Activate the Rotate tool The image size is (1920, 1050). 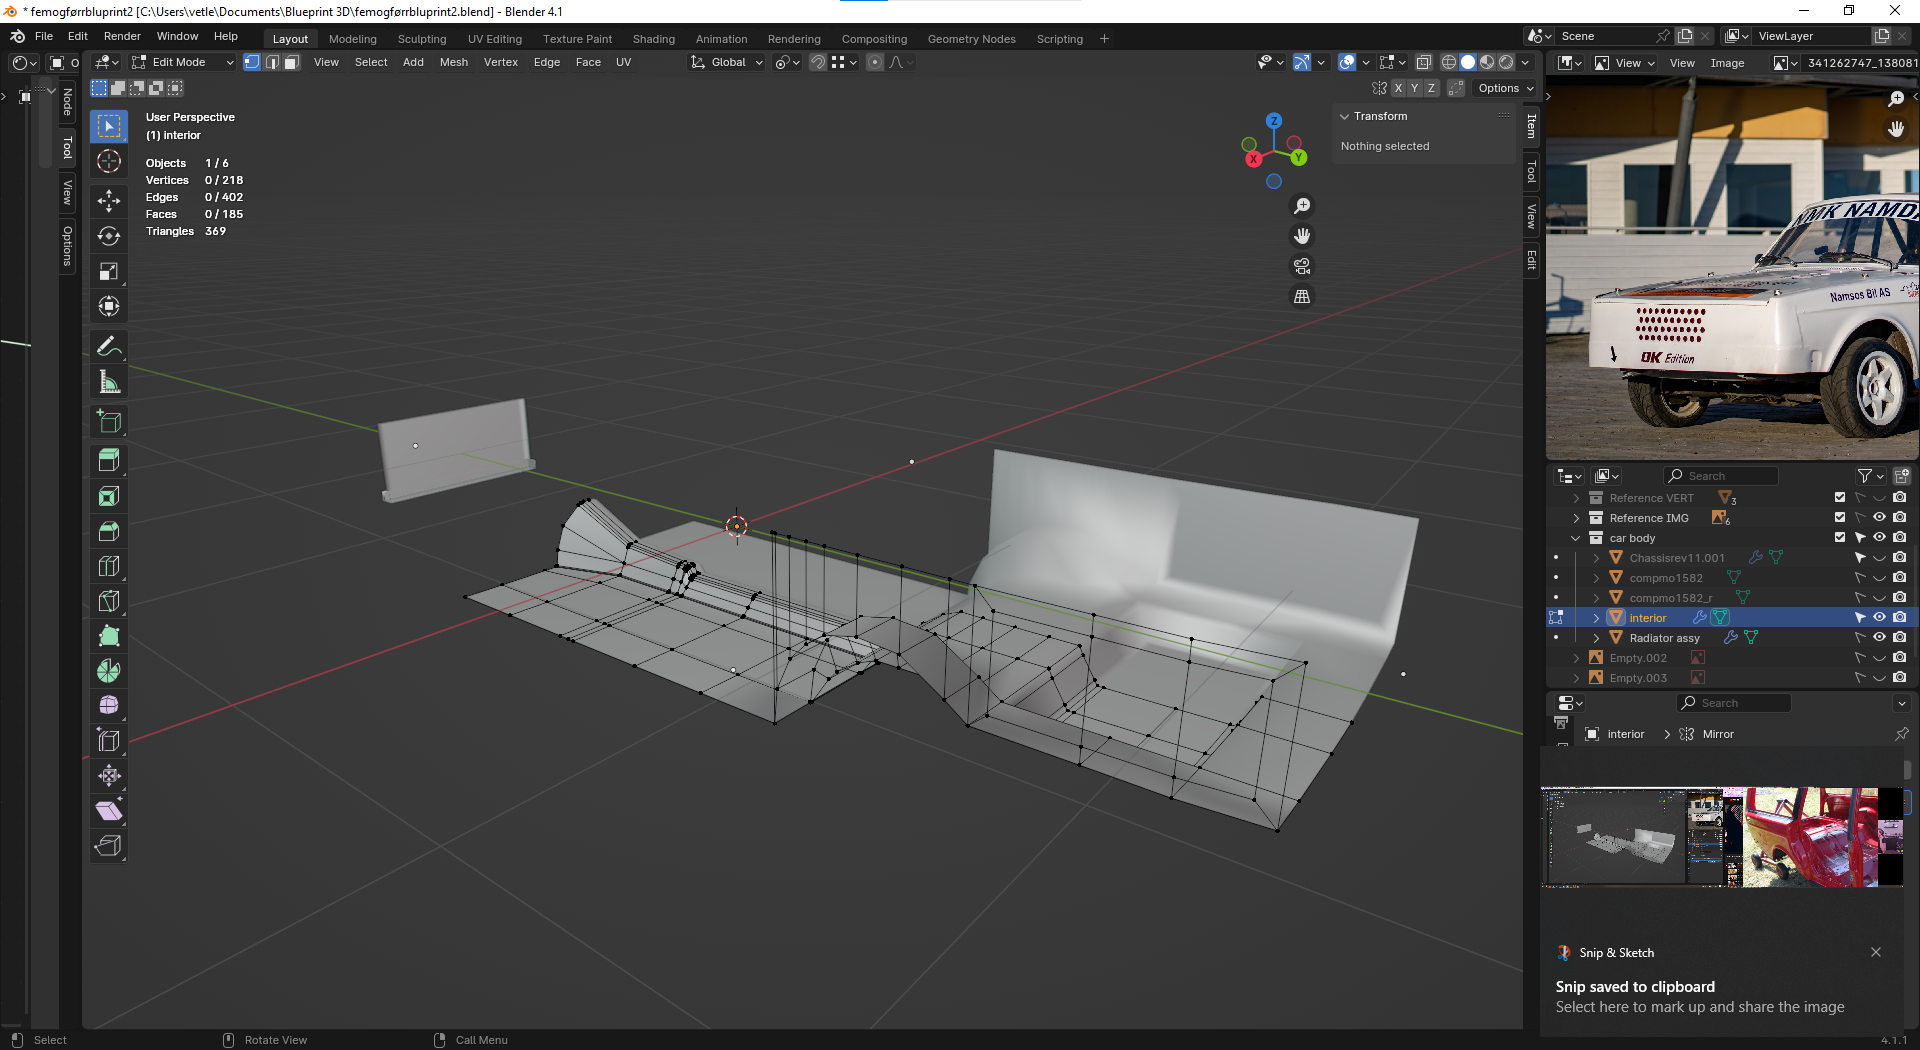109,236
